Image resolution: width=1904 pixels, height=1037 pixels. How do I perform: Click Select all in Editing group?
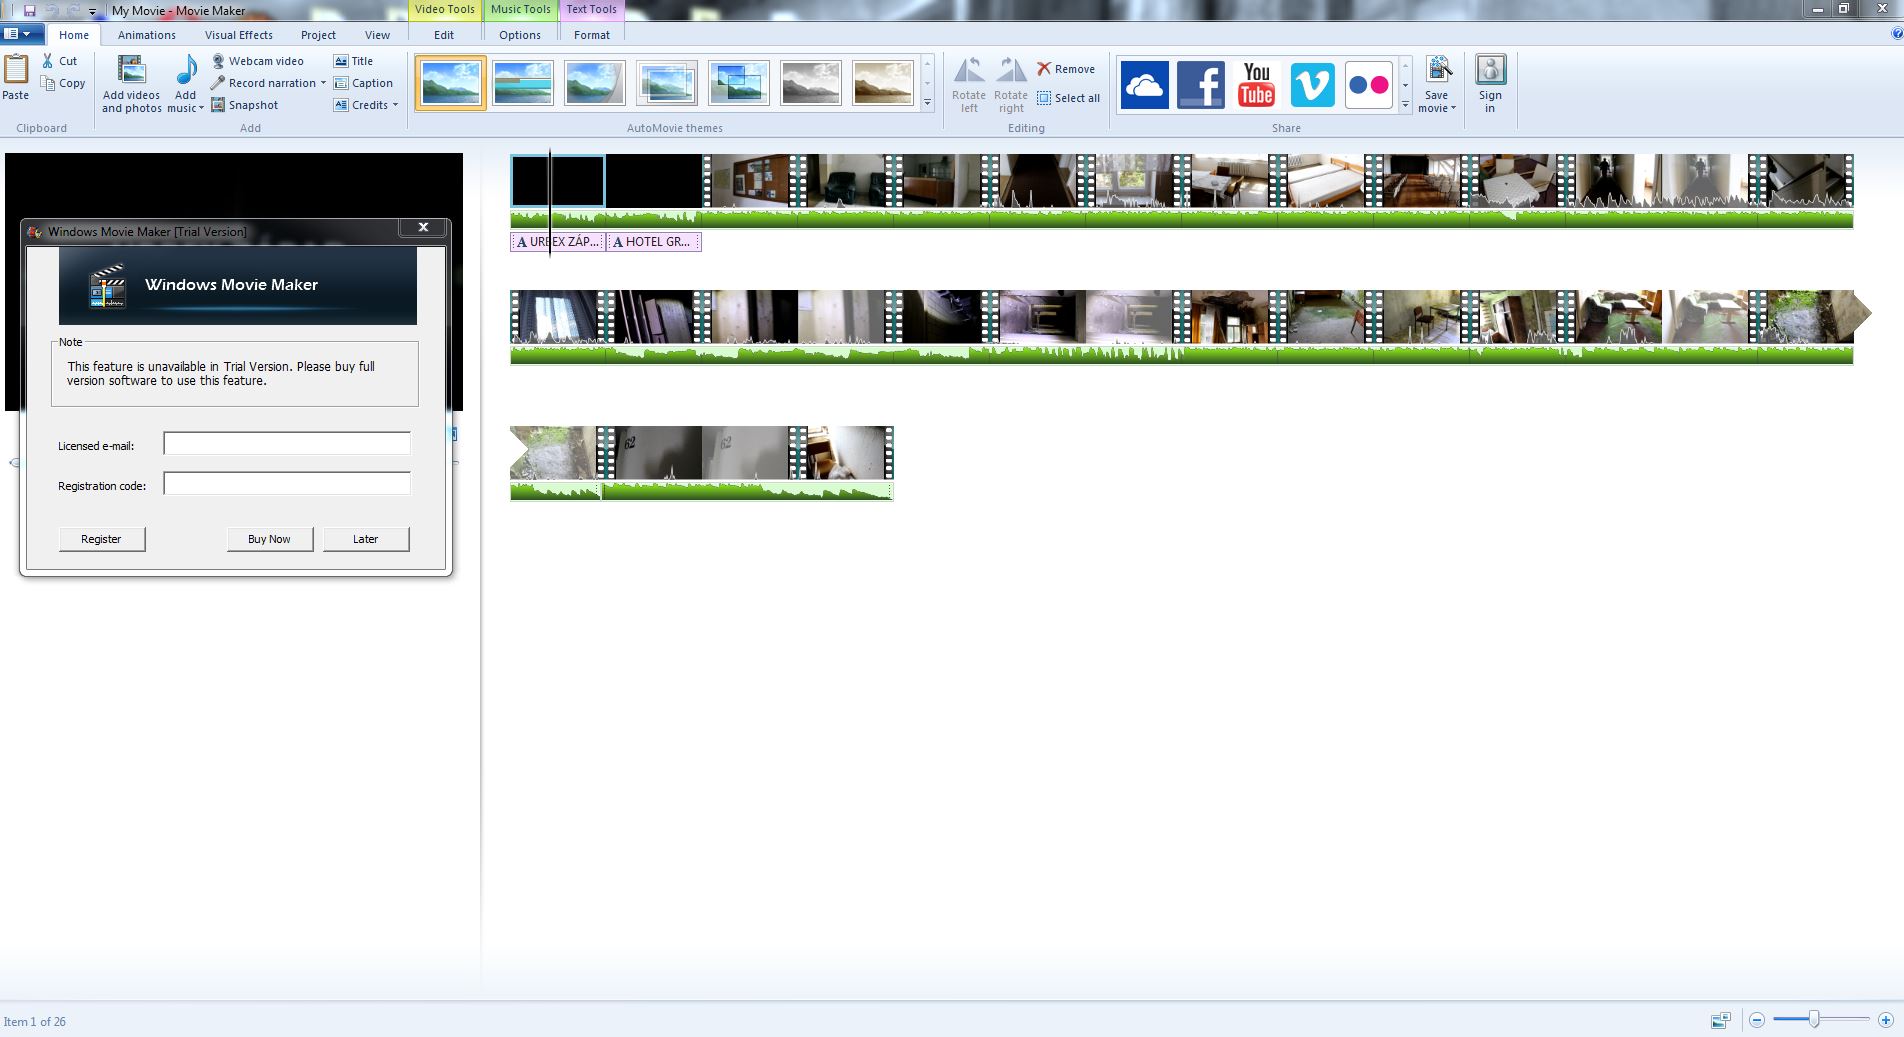1068,98
